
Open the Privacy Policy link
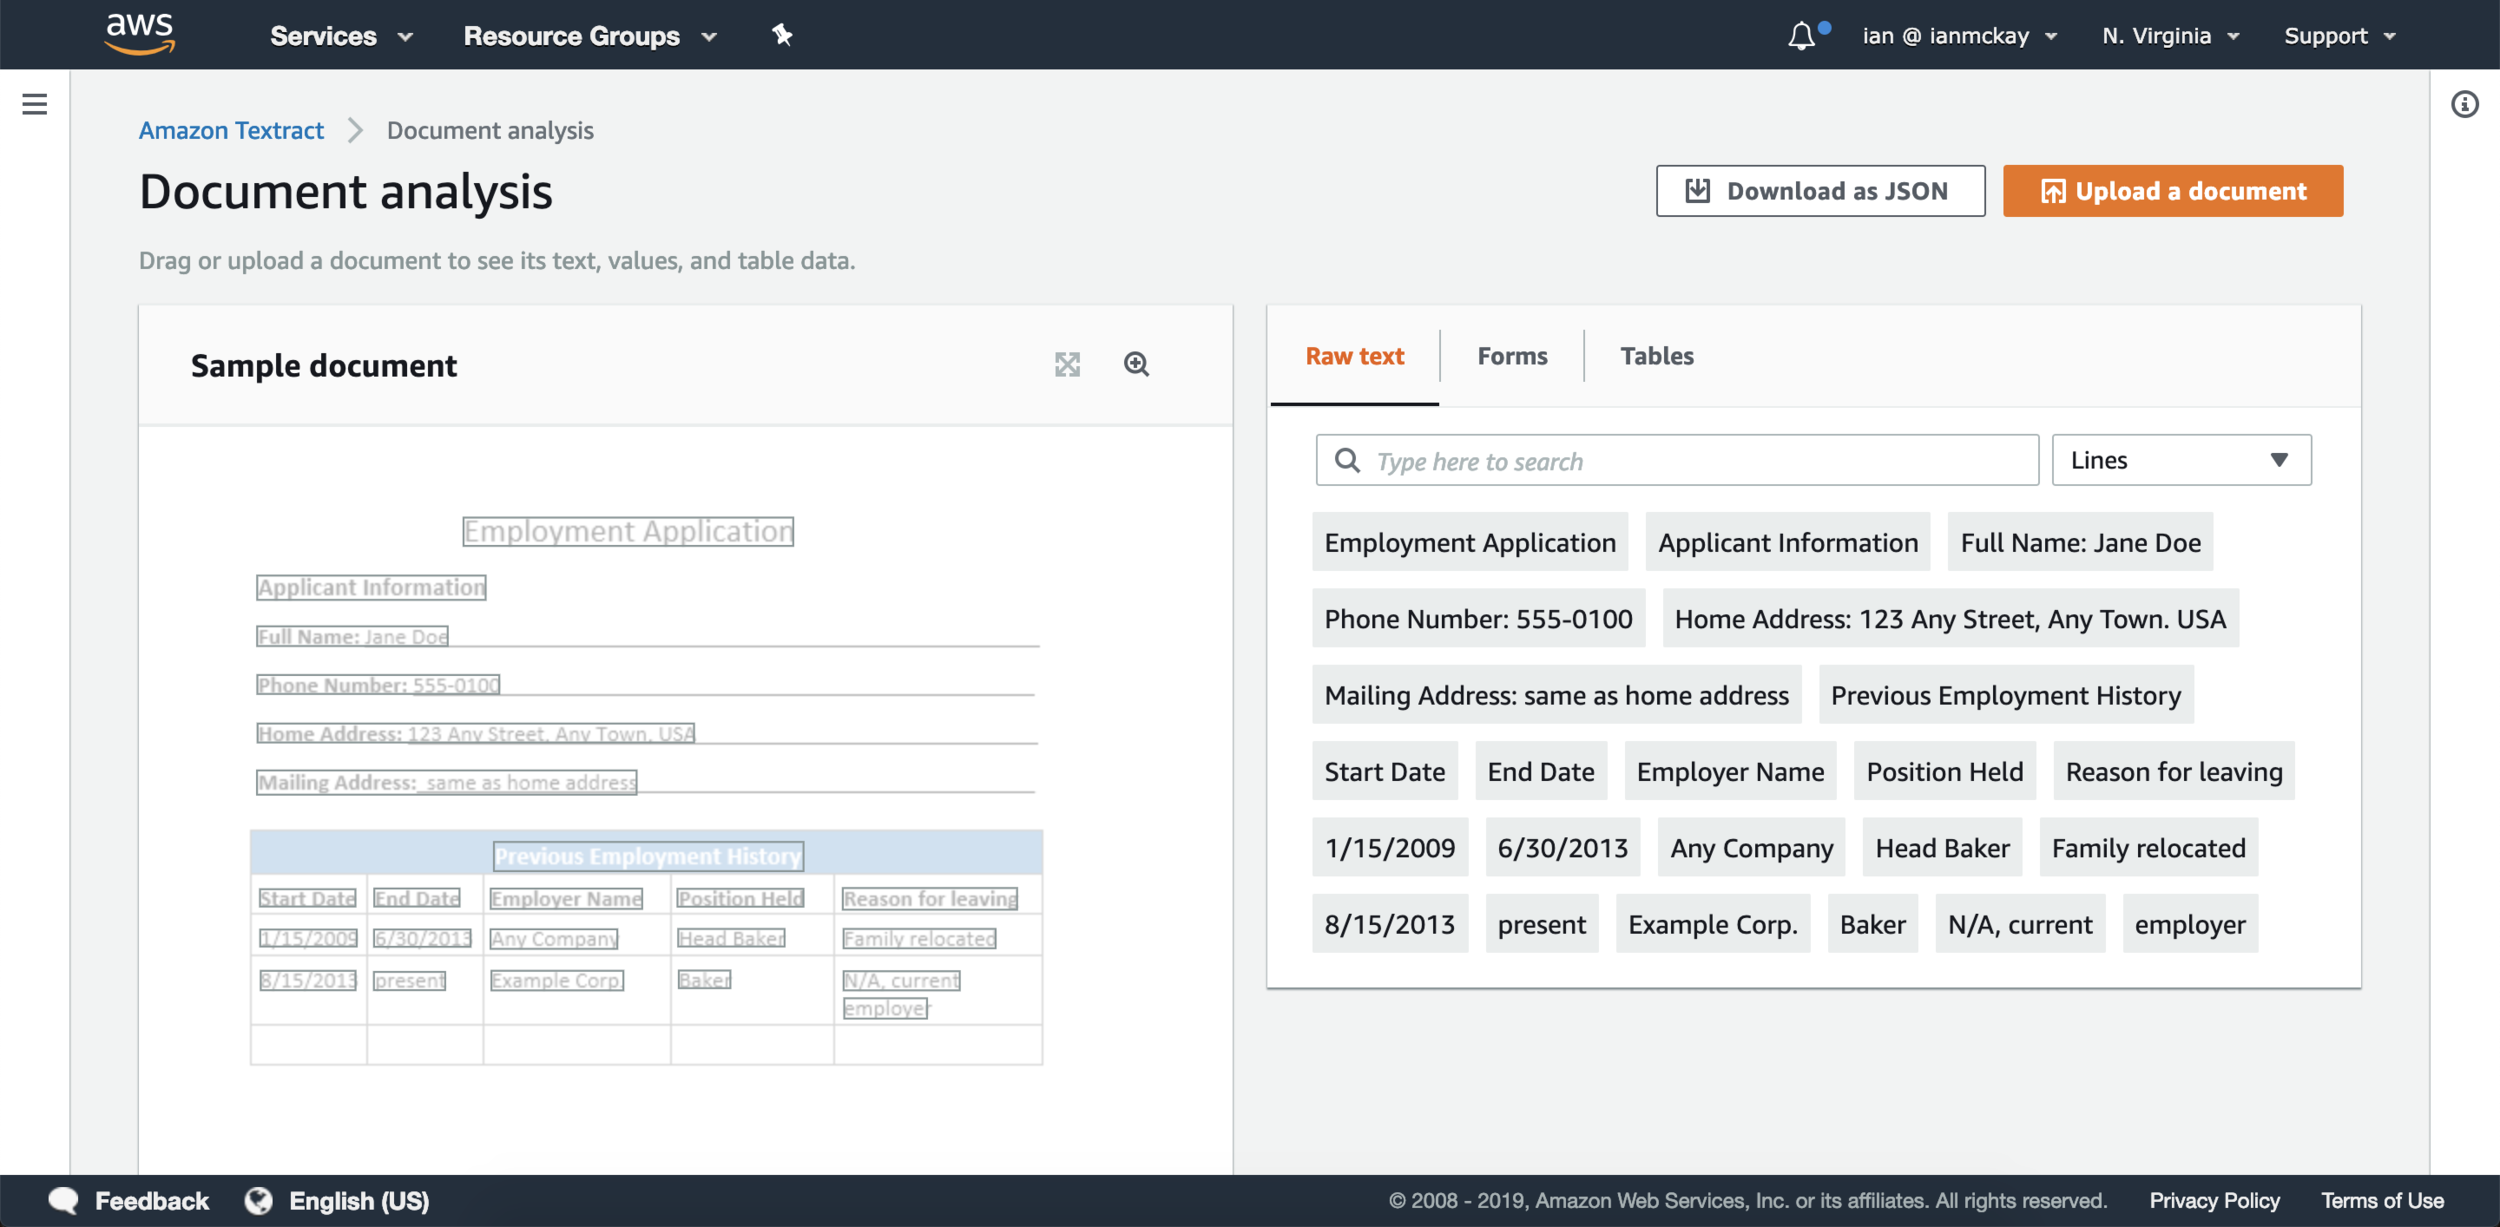pyautogui.click(x=2214, y=1200)
